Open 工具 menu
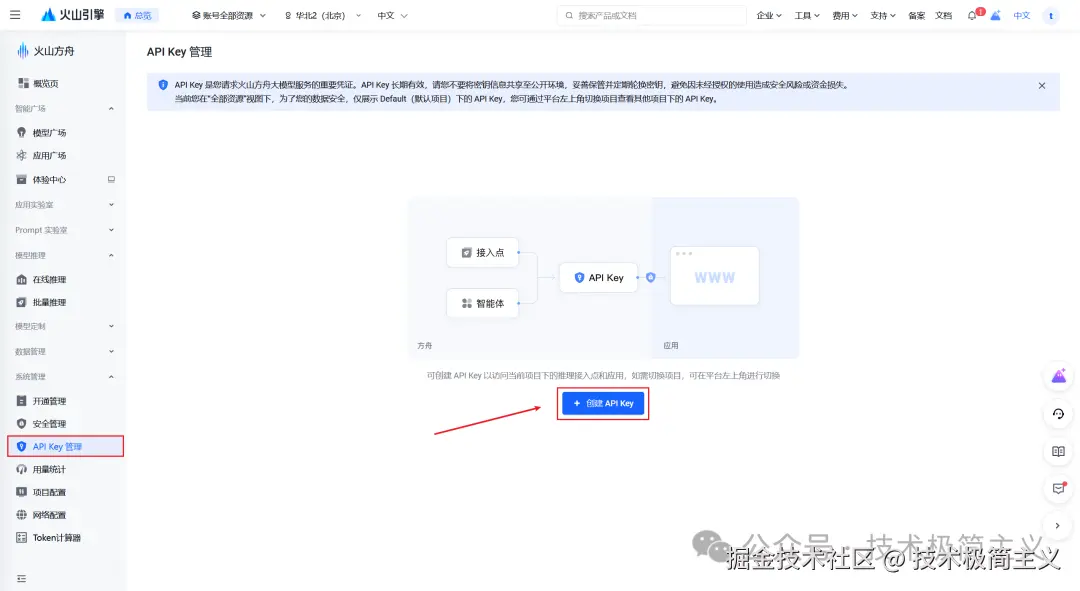Screen dimensions: 1080x591 click(807, 15)
